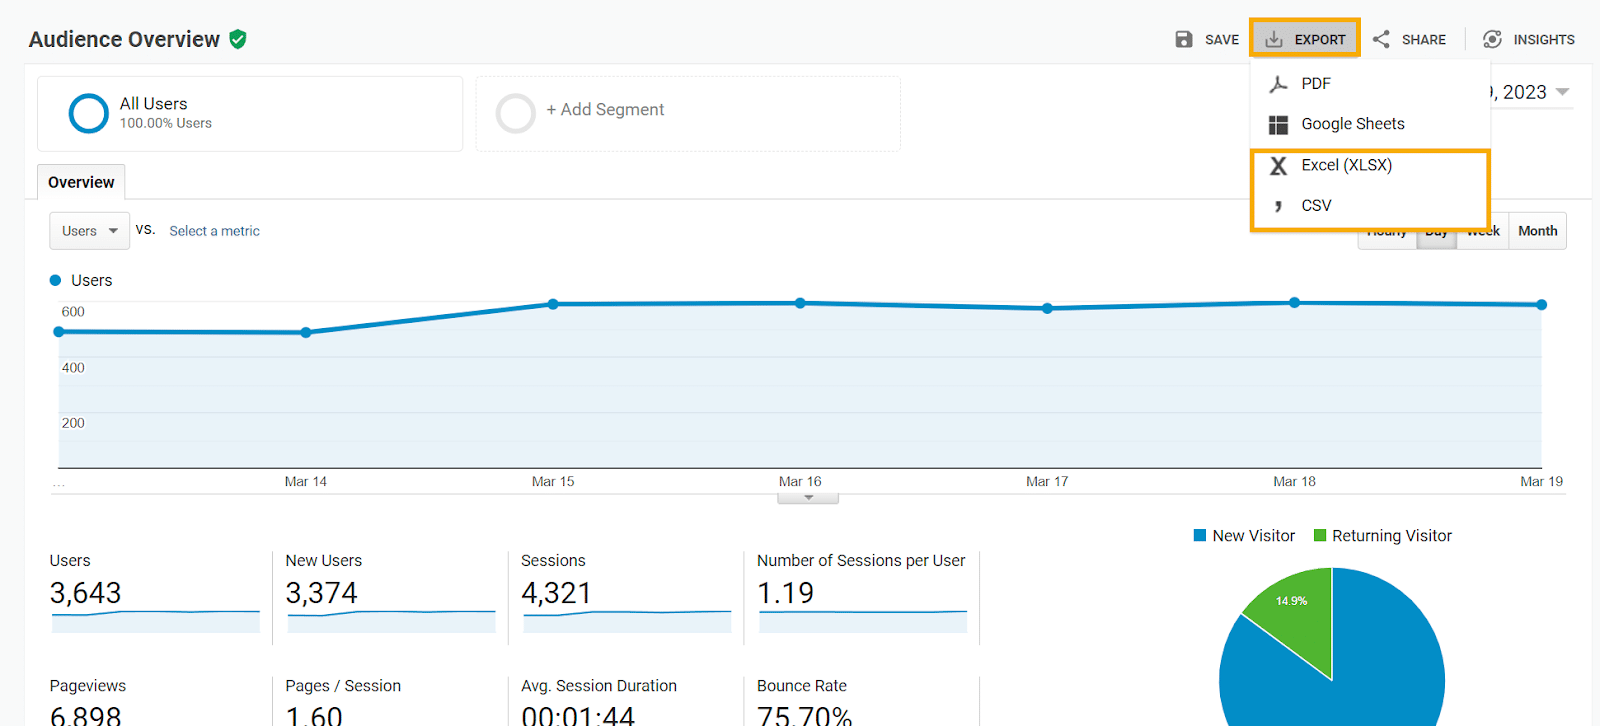Click the INSIGHTS button label

(x=1544, y=40)
